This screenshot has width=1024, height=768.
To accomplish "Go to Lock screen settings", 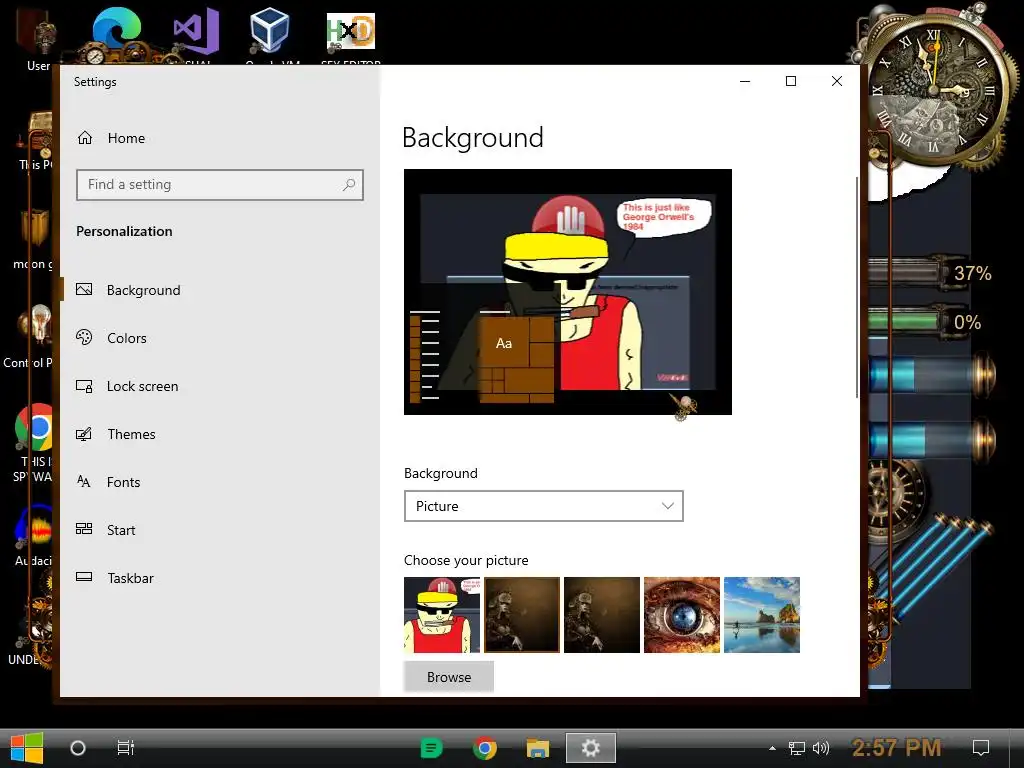I will (142, 386).
